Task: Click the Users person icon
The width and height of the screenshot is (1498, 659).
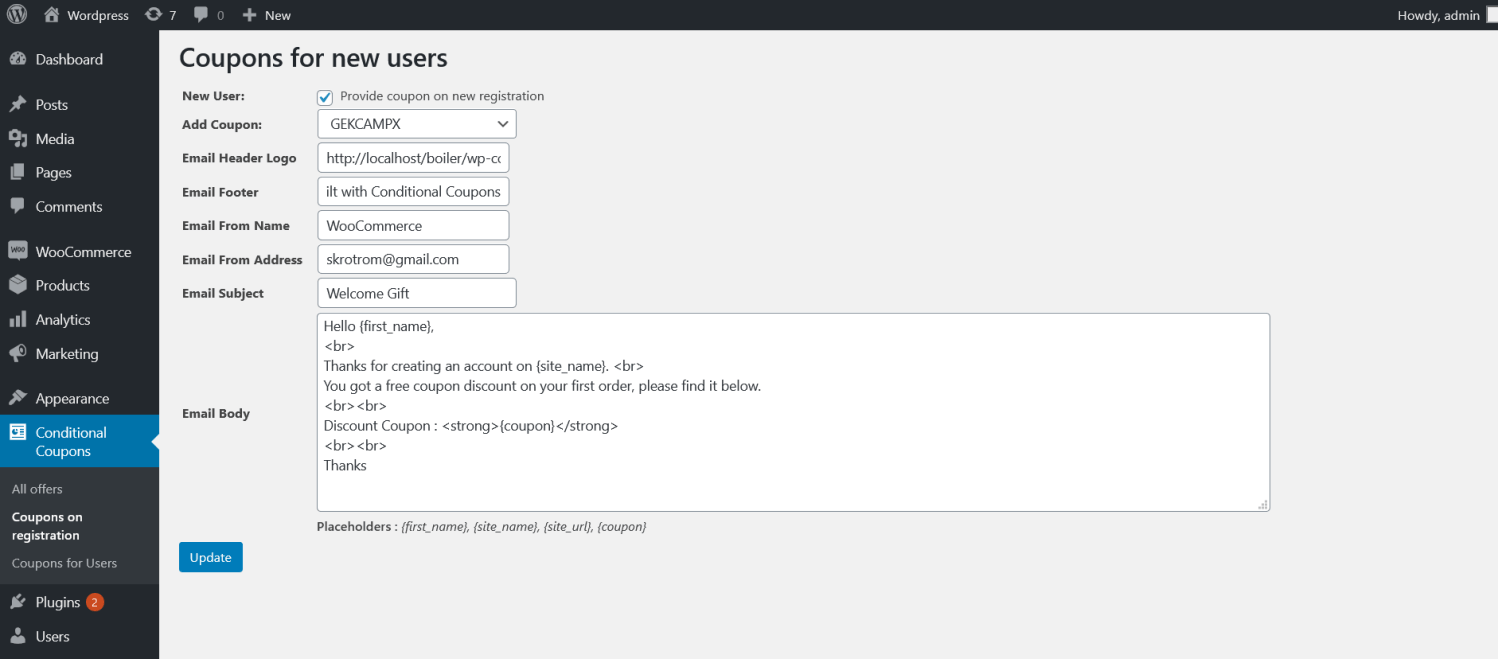Action: pyautogui.click(x=18, y=636)
